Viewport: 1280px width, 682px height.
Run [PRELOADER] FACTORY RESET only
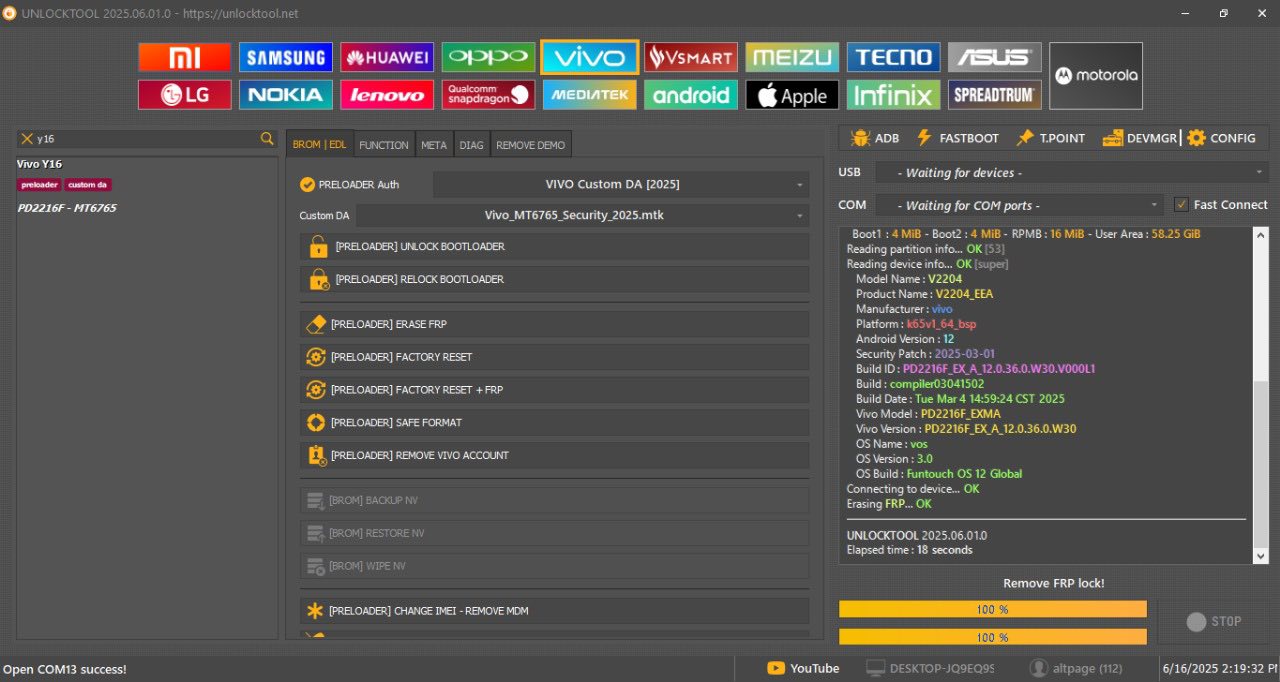(x=555, y=357)
